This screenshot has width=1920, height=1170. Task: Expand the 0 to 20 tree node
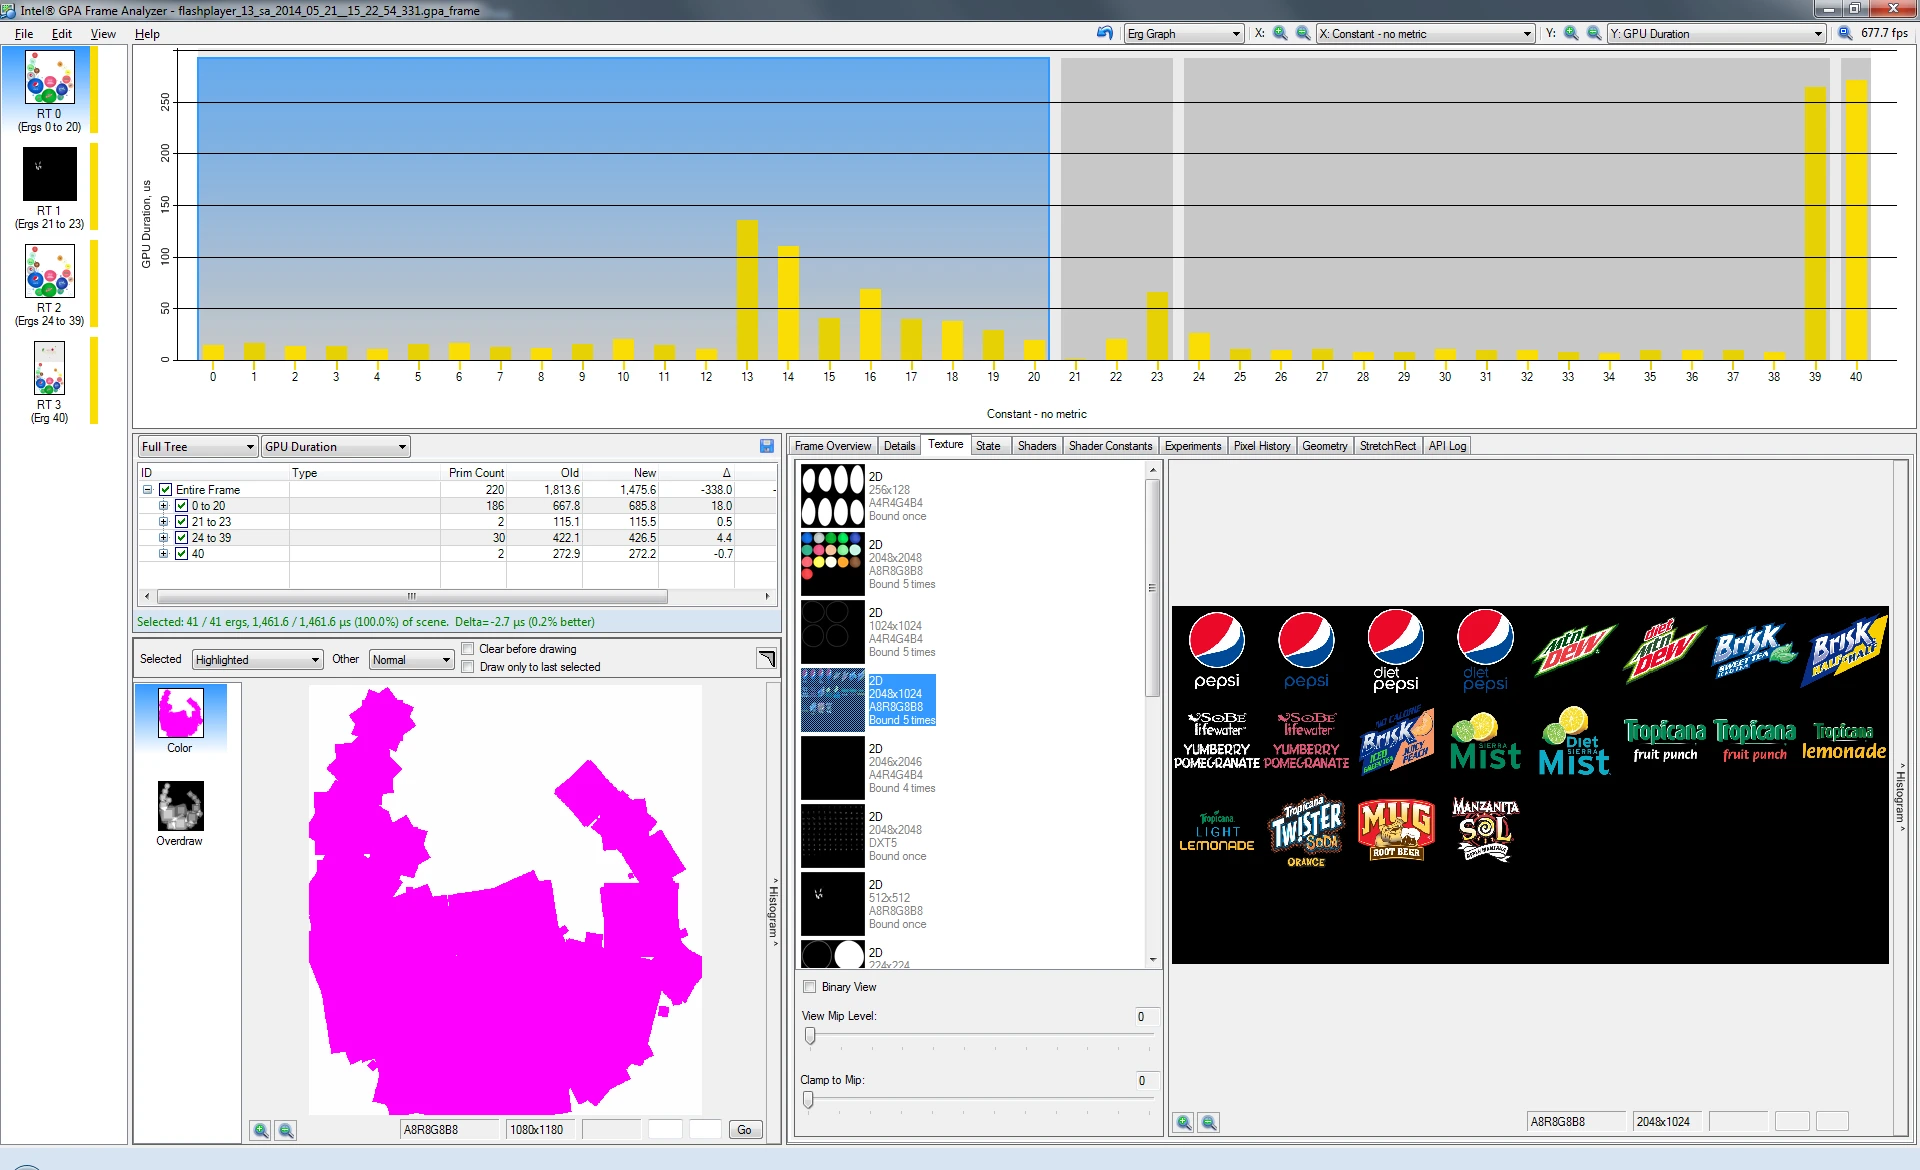tap(163, 506)
